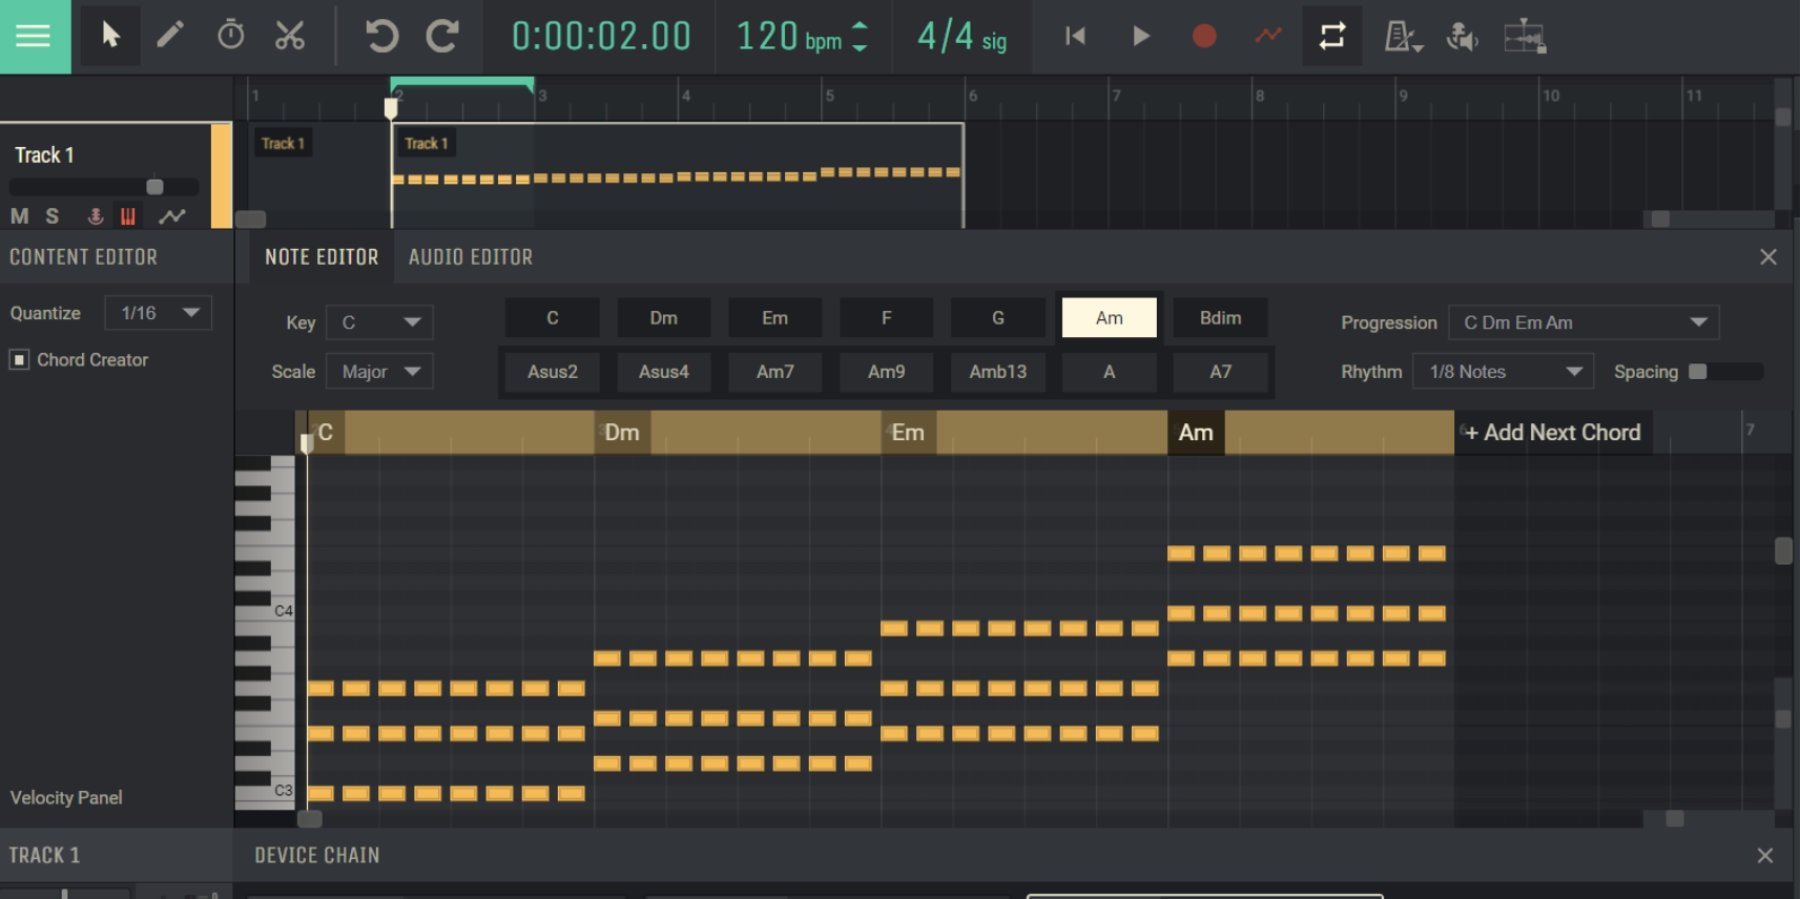Mute Track 1 with the M button
Image resolution: width=1800 pixels, height=899 pixels.
pyautogui.click(x=19, y=216)
